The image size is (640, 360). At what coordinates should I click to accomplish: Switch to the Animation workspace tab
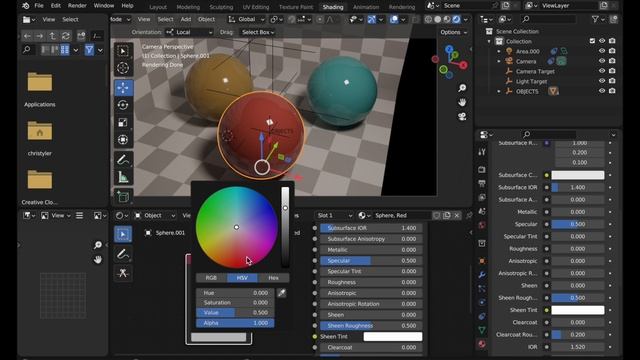(x=366, y=7)
